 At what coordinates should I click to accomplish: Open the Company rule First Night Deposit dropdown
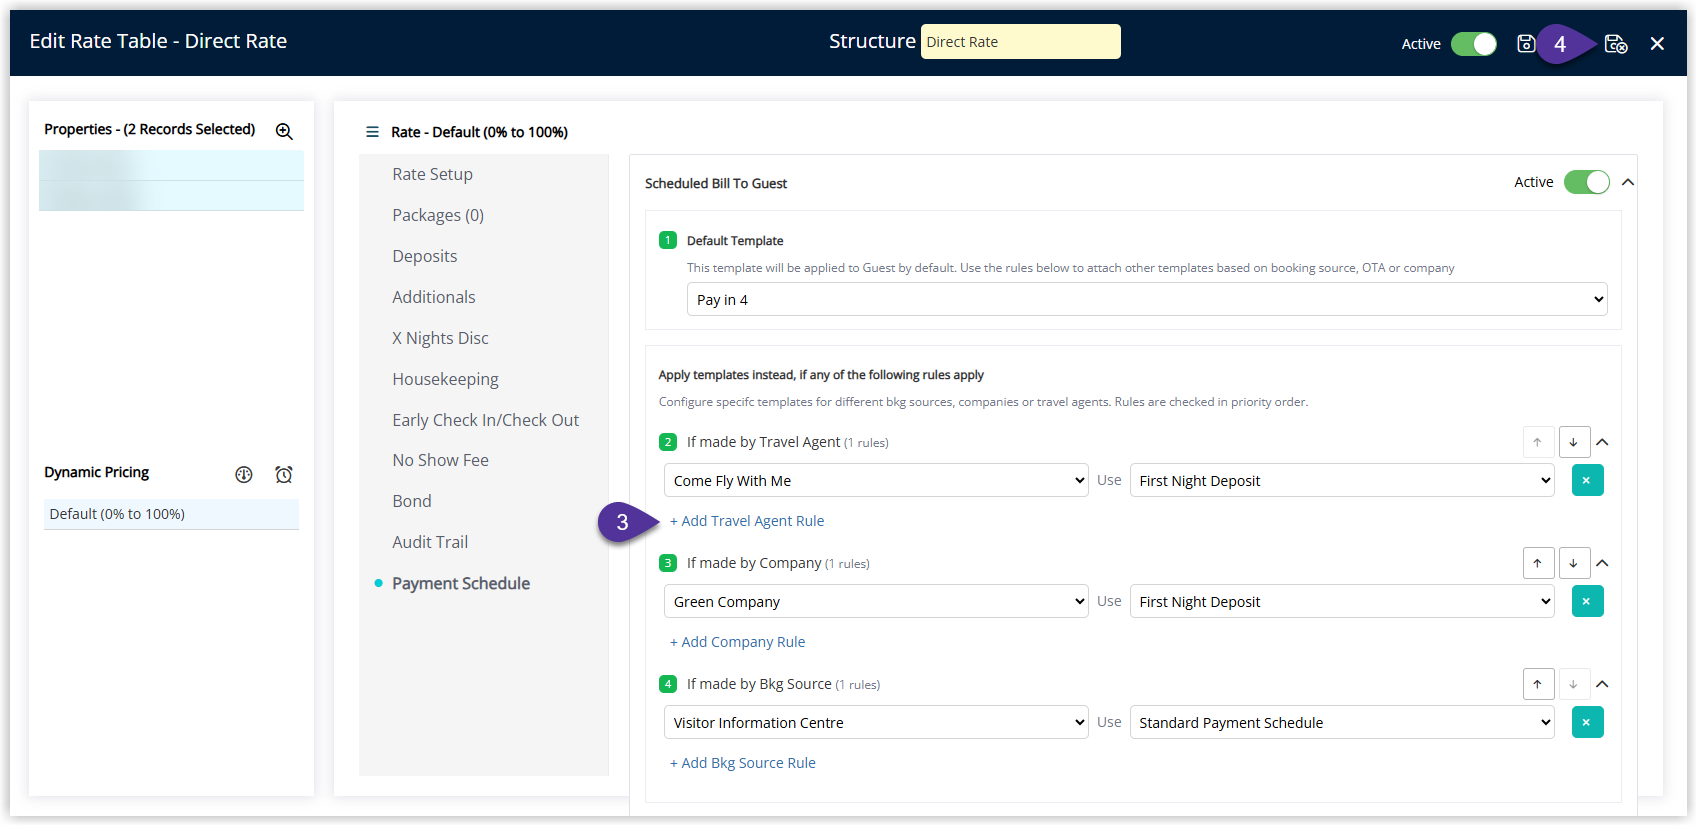[x=1342, y=601]
